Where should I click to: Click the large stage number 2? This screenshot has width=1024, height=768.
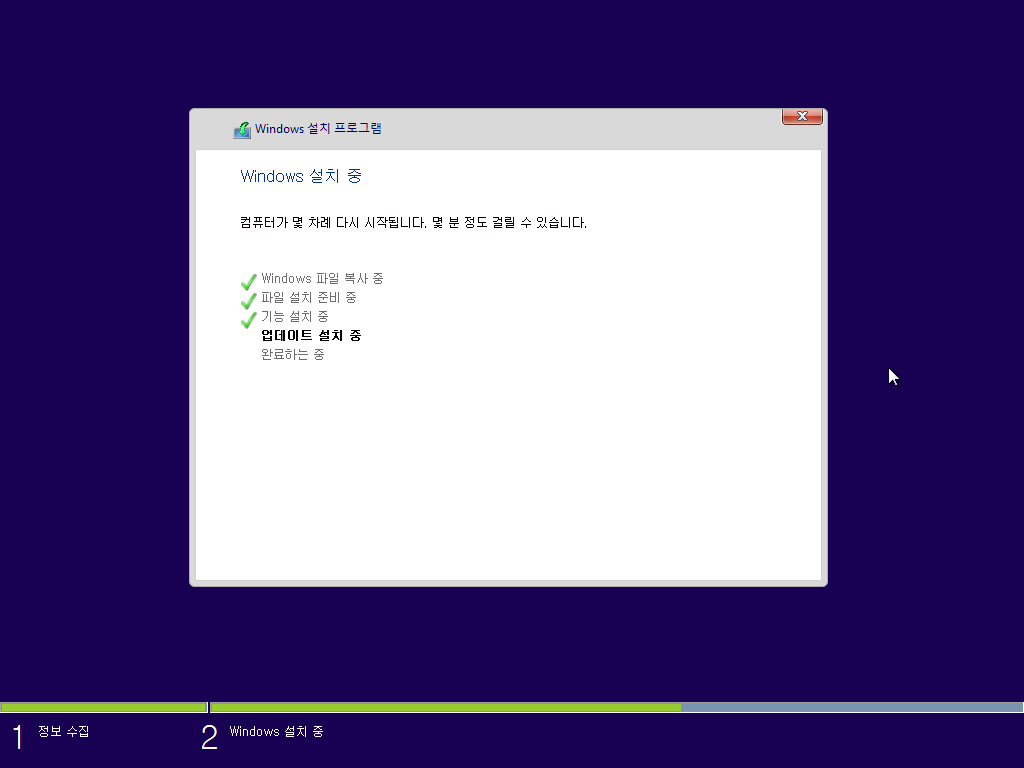click(x=209, y=737)
